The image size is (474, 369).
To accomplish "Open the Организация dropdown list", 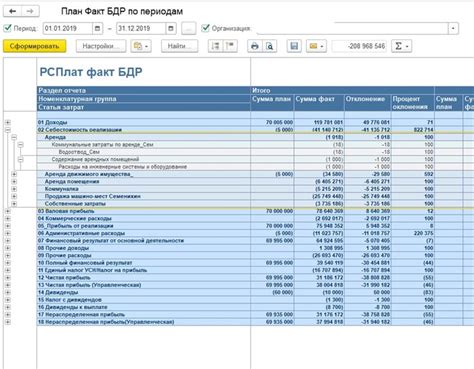I will point(453,28).
